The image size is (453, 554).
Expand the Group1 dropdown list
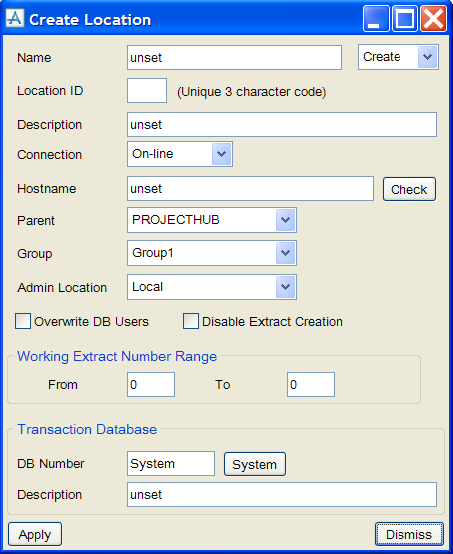coord(212,253)
